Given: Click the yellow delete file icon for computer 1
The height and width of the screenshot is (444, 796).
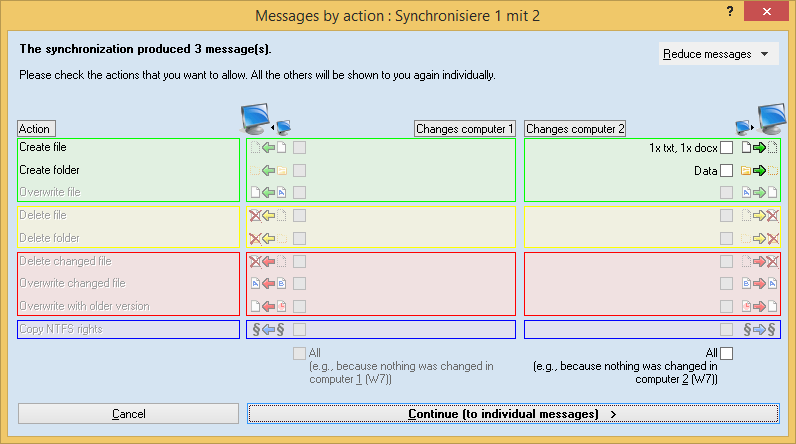Looking at the screenshot, I should coord(267,215).
